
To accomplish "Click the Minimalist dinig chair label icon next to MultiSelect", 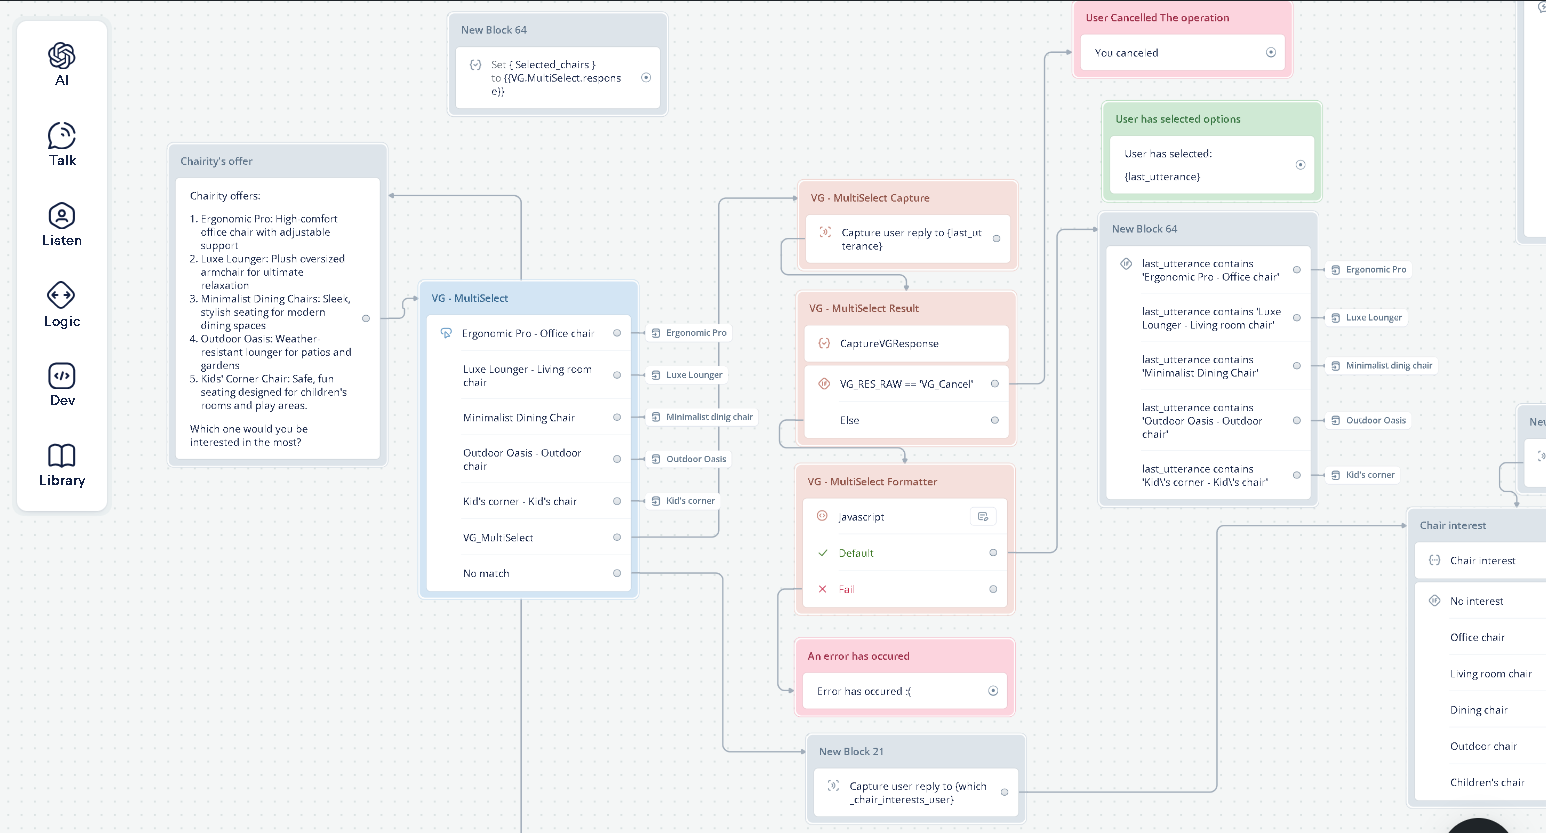I will click(656, 417).
